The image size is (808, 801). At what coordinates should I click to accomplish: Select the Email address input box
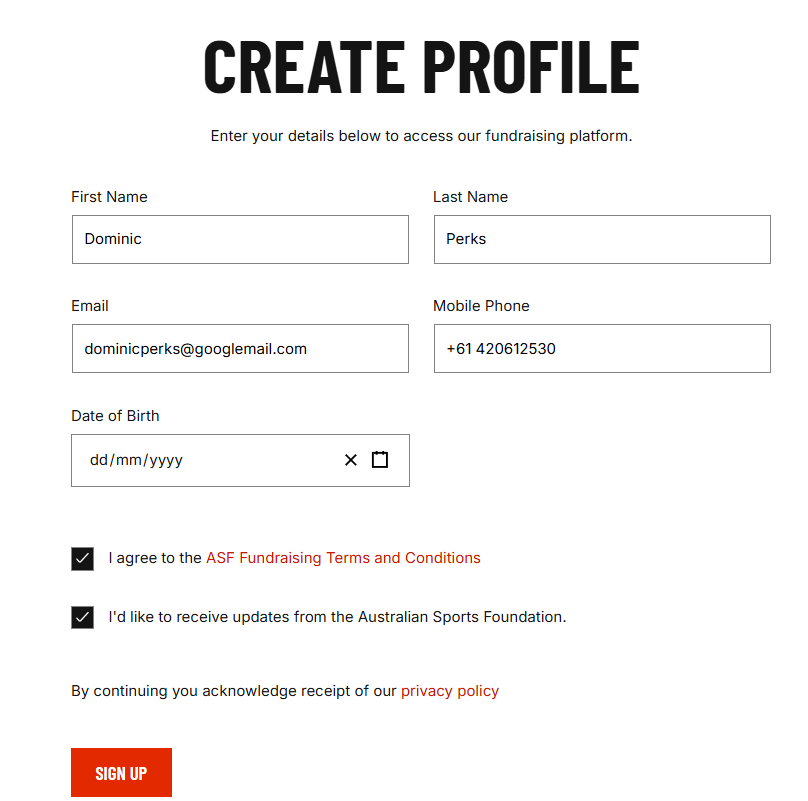pyautogui.click(x=240, y=349)
